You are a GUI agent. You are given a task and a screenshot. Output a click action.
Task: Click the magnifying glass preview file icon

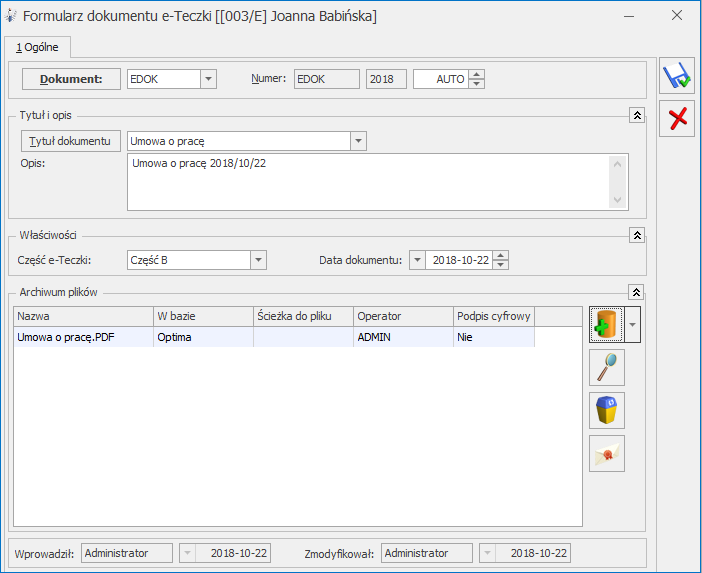point(606,368)
